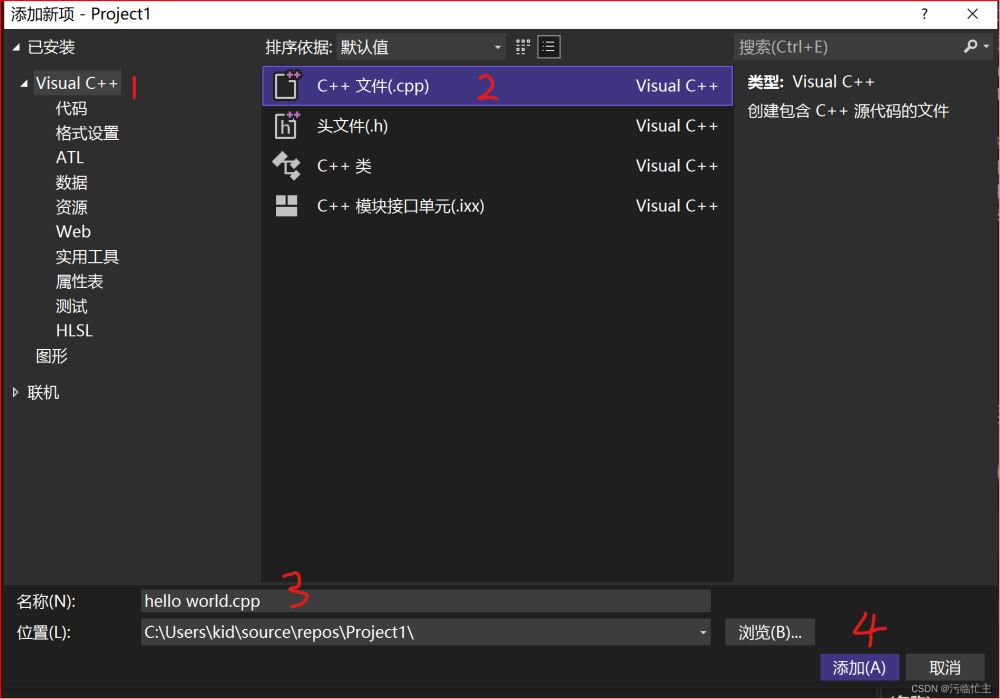Open the sort-by dropdown showing 默认值
The image size is (1000, 699).
coord(421,47)
